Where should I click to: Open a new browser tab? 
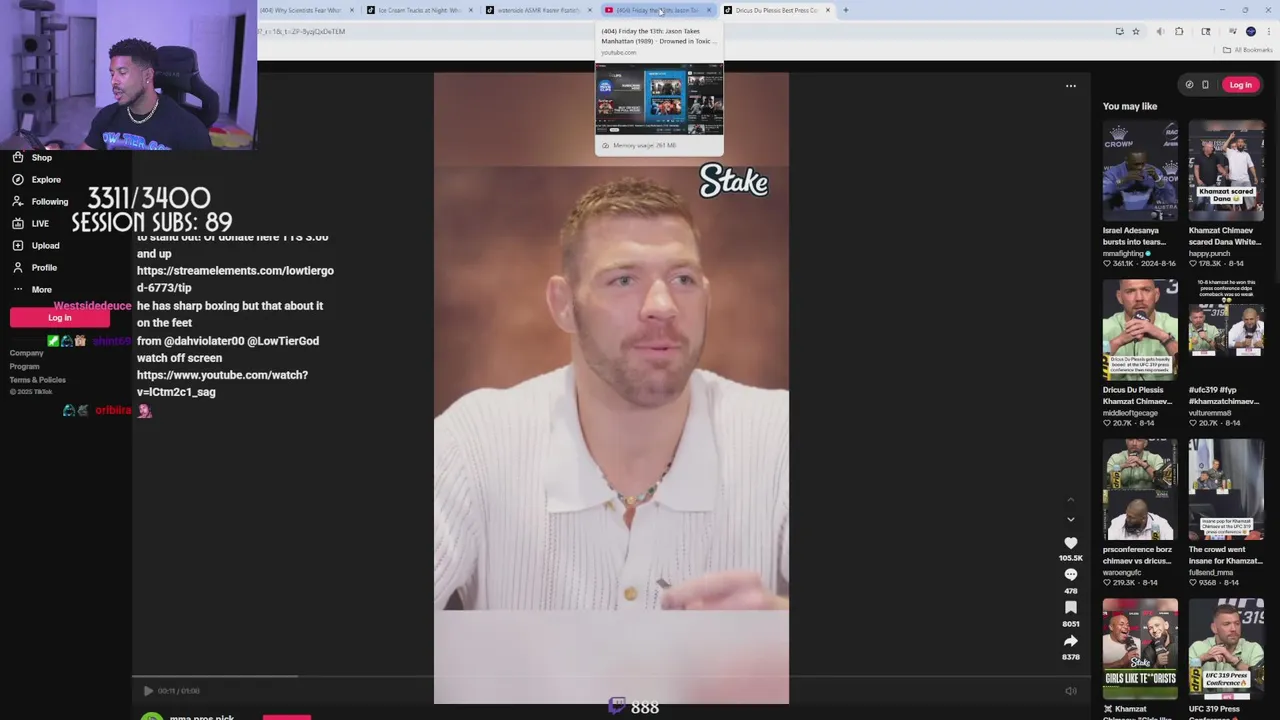point(845,10)
